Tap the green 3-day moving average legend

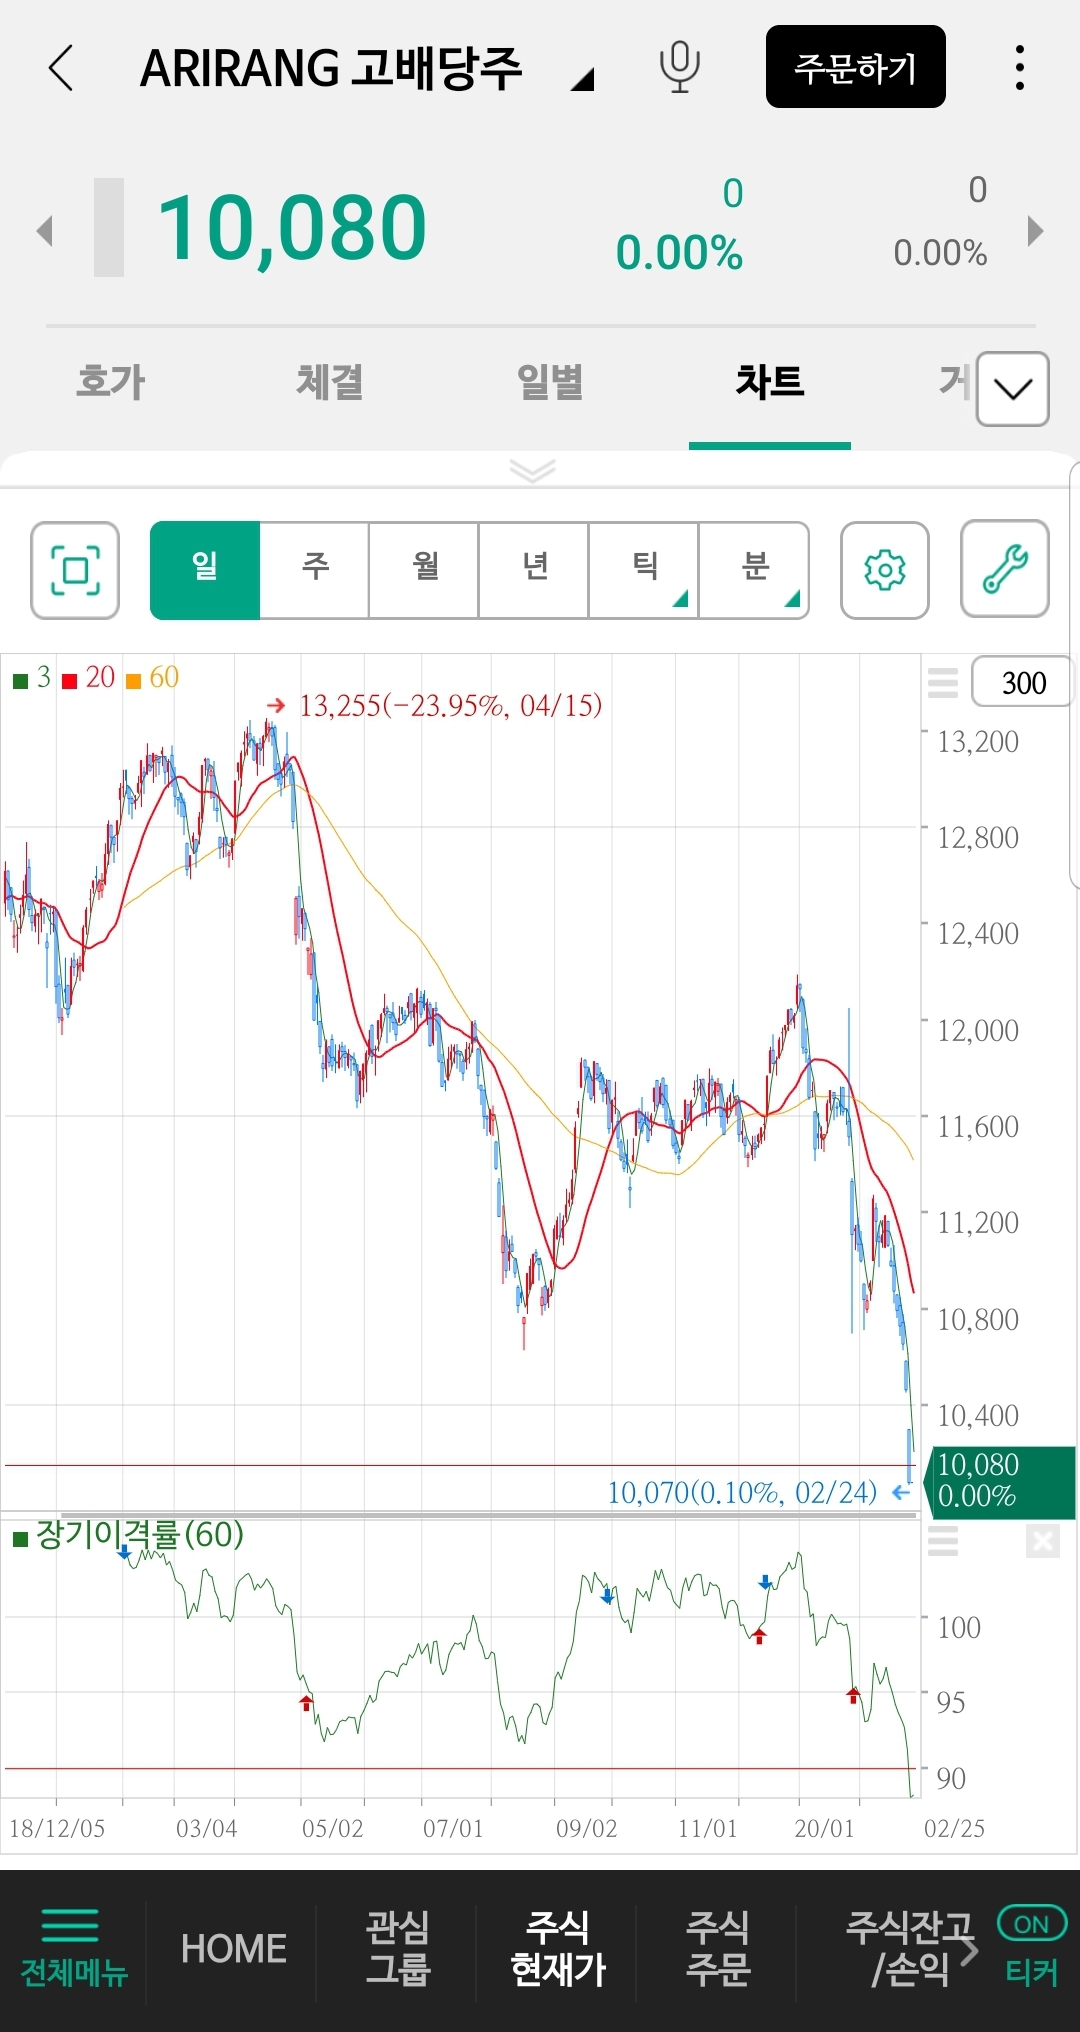[32, 678]
